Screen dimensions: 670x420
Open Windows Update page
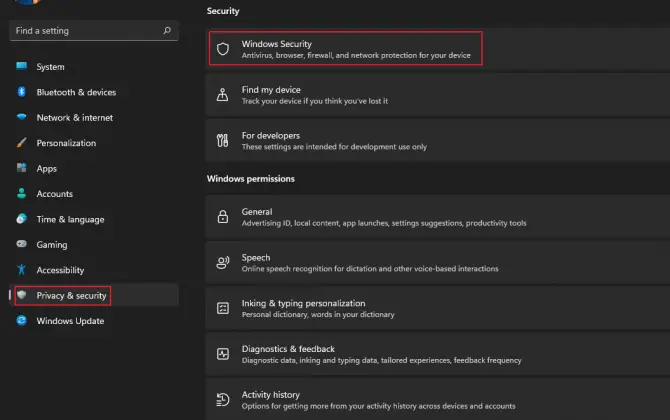94,320
